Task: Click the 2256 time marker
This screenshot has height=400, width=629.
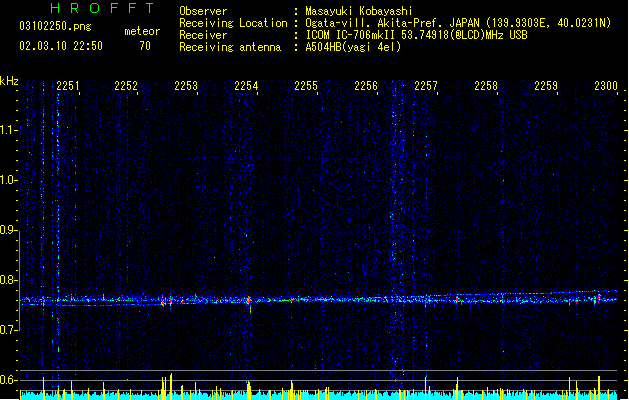Action: pyautogui.click(x=366, y=86)
